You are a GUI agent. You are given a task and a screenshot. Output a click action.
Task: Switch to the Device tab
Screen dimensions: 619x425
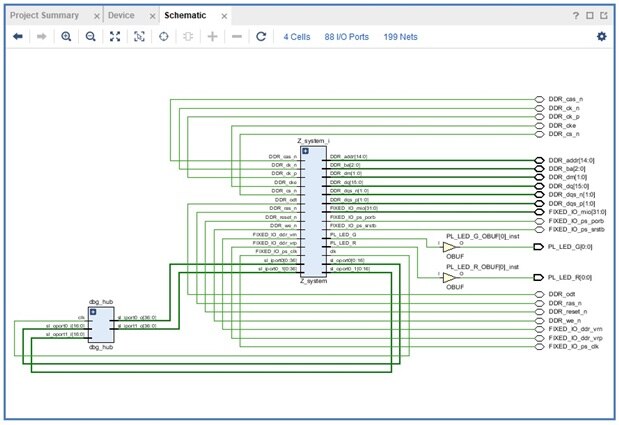(119, 16)
